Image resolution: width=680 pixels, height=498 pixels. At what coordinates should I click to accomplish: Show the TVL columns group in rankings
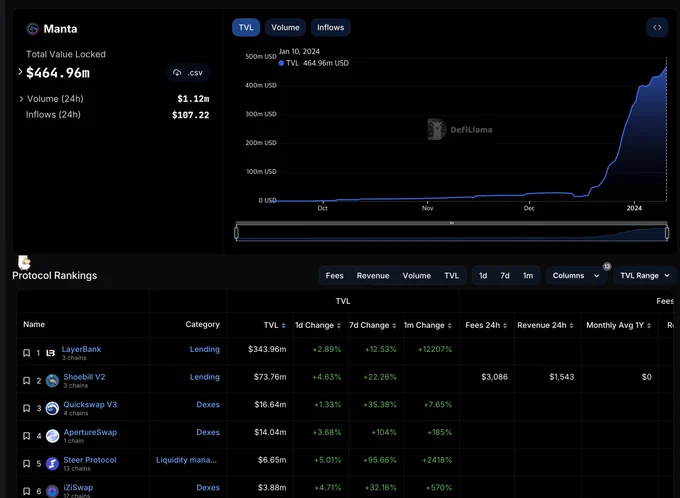451,275
